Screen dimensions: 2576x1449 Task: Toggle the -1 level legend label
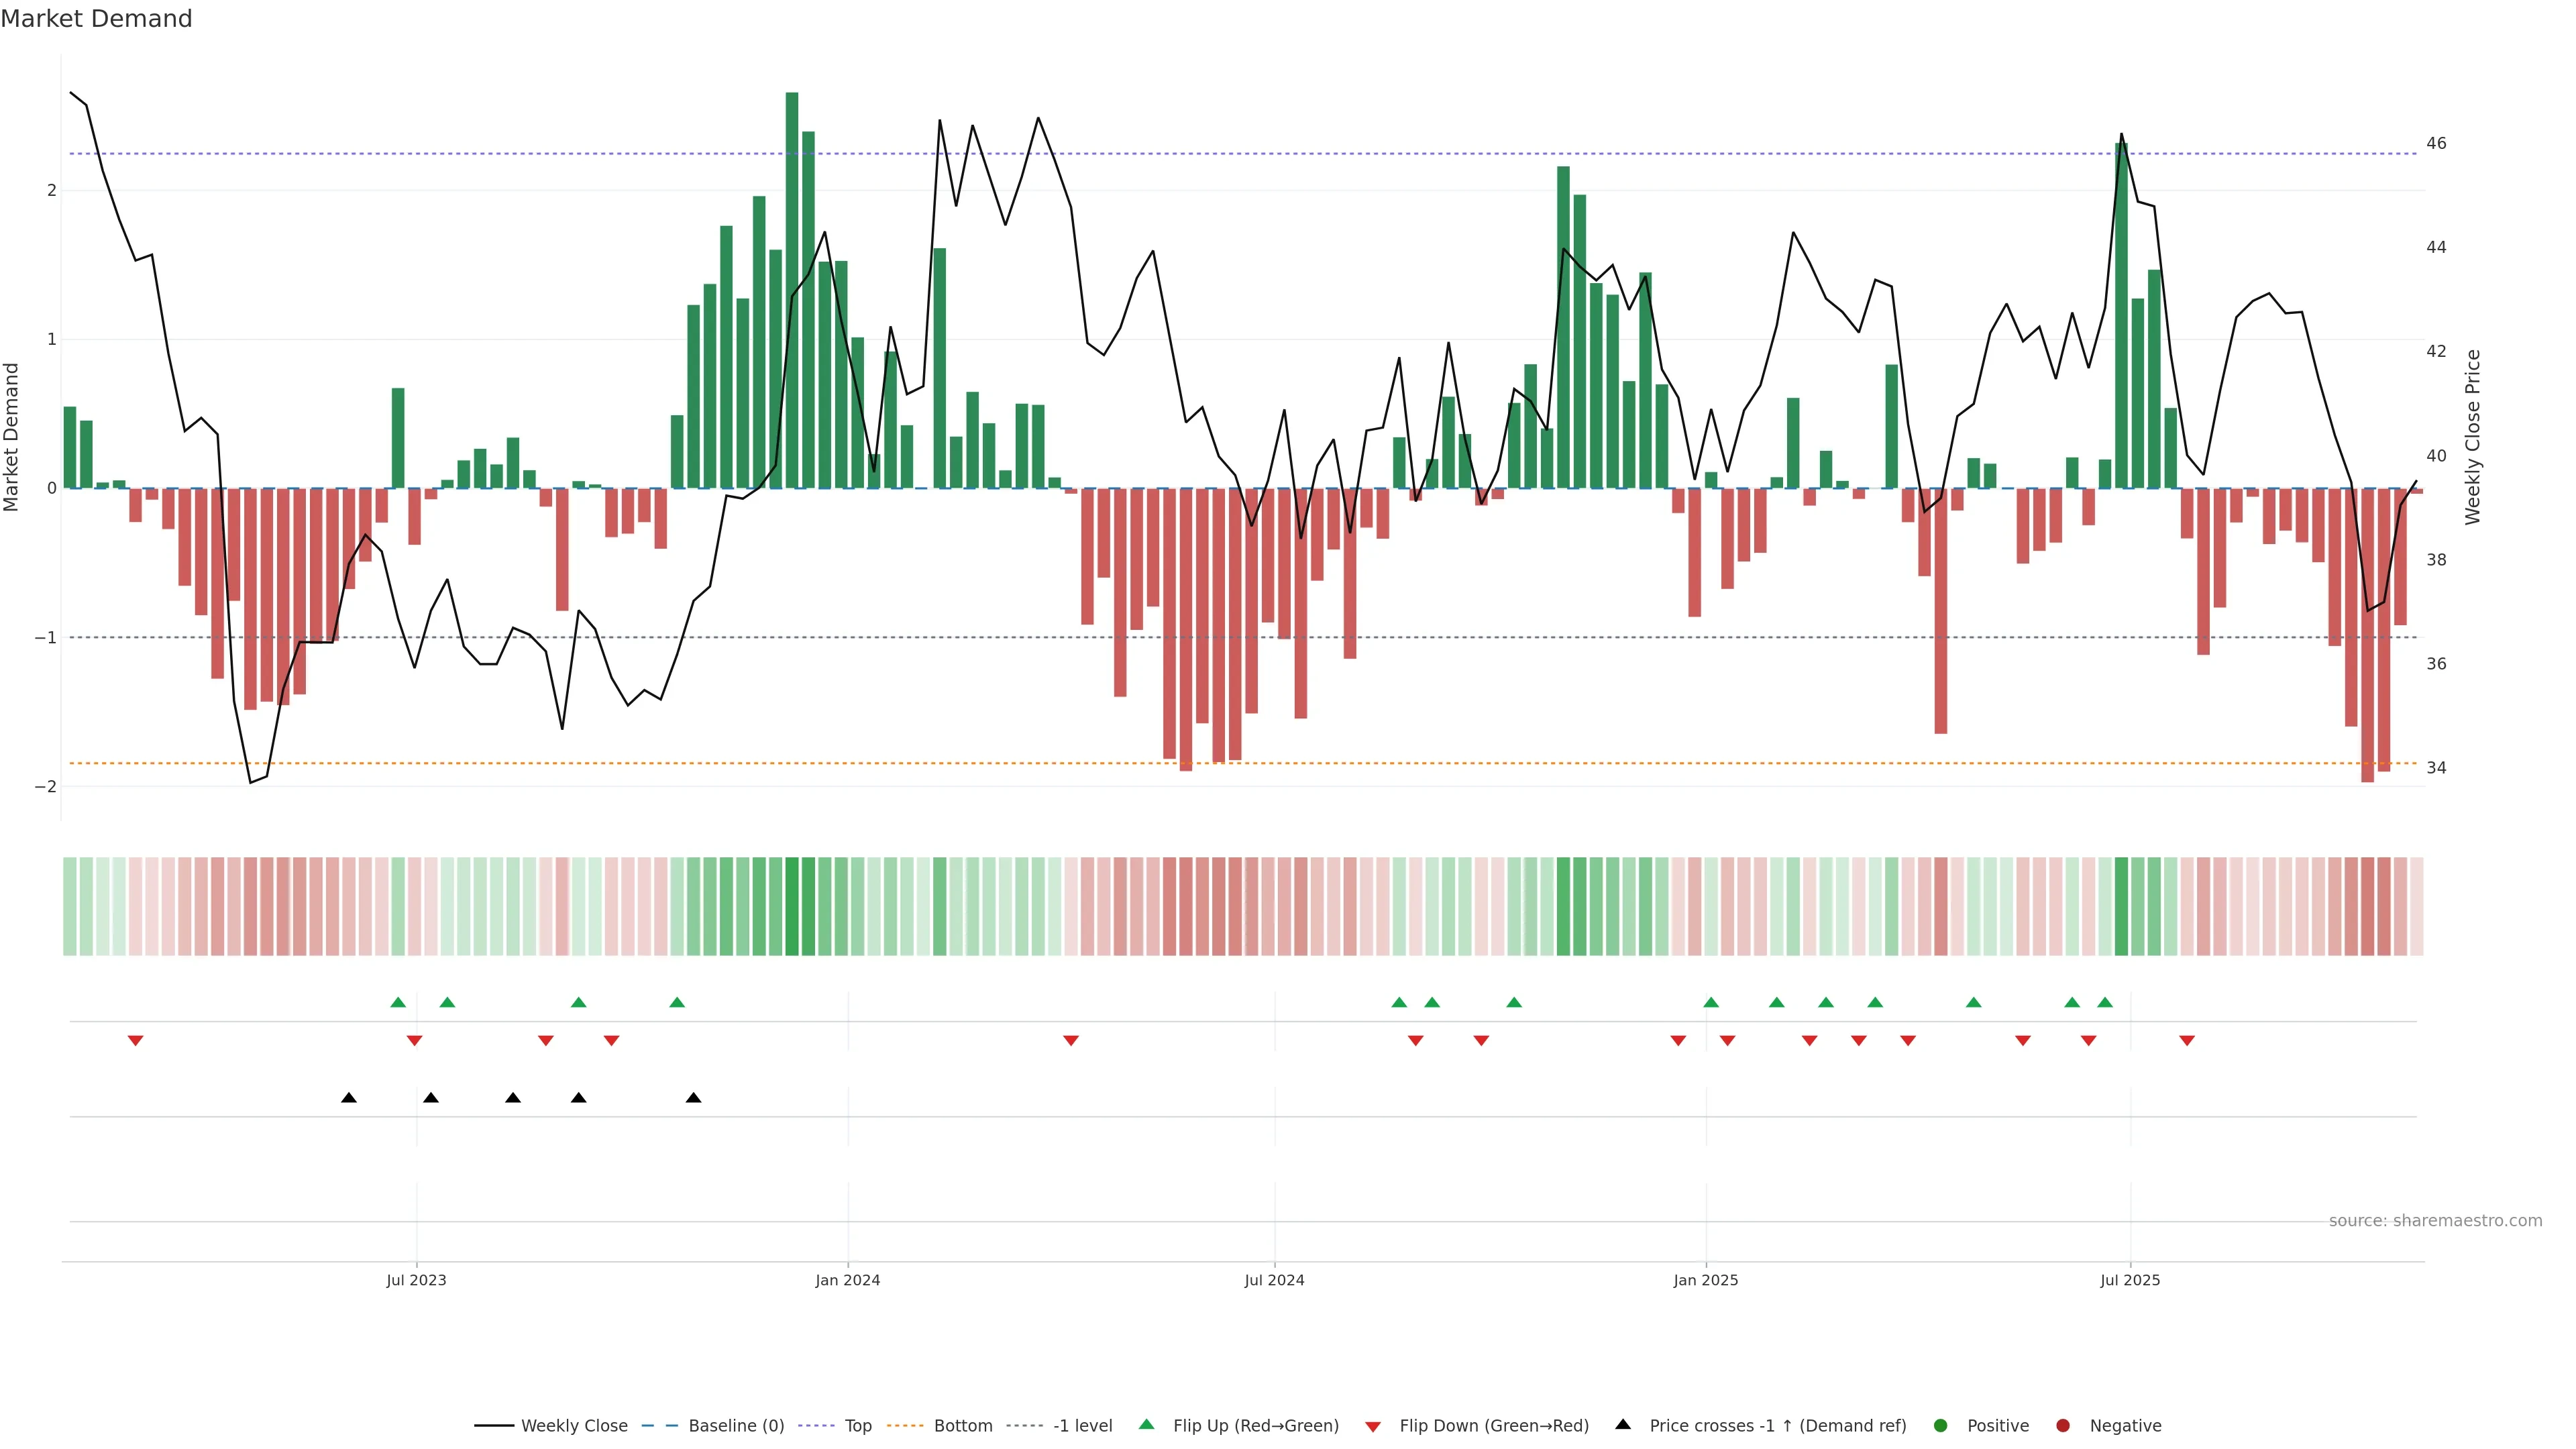click(x=1082, y=1425)
